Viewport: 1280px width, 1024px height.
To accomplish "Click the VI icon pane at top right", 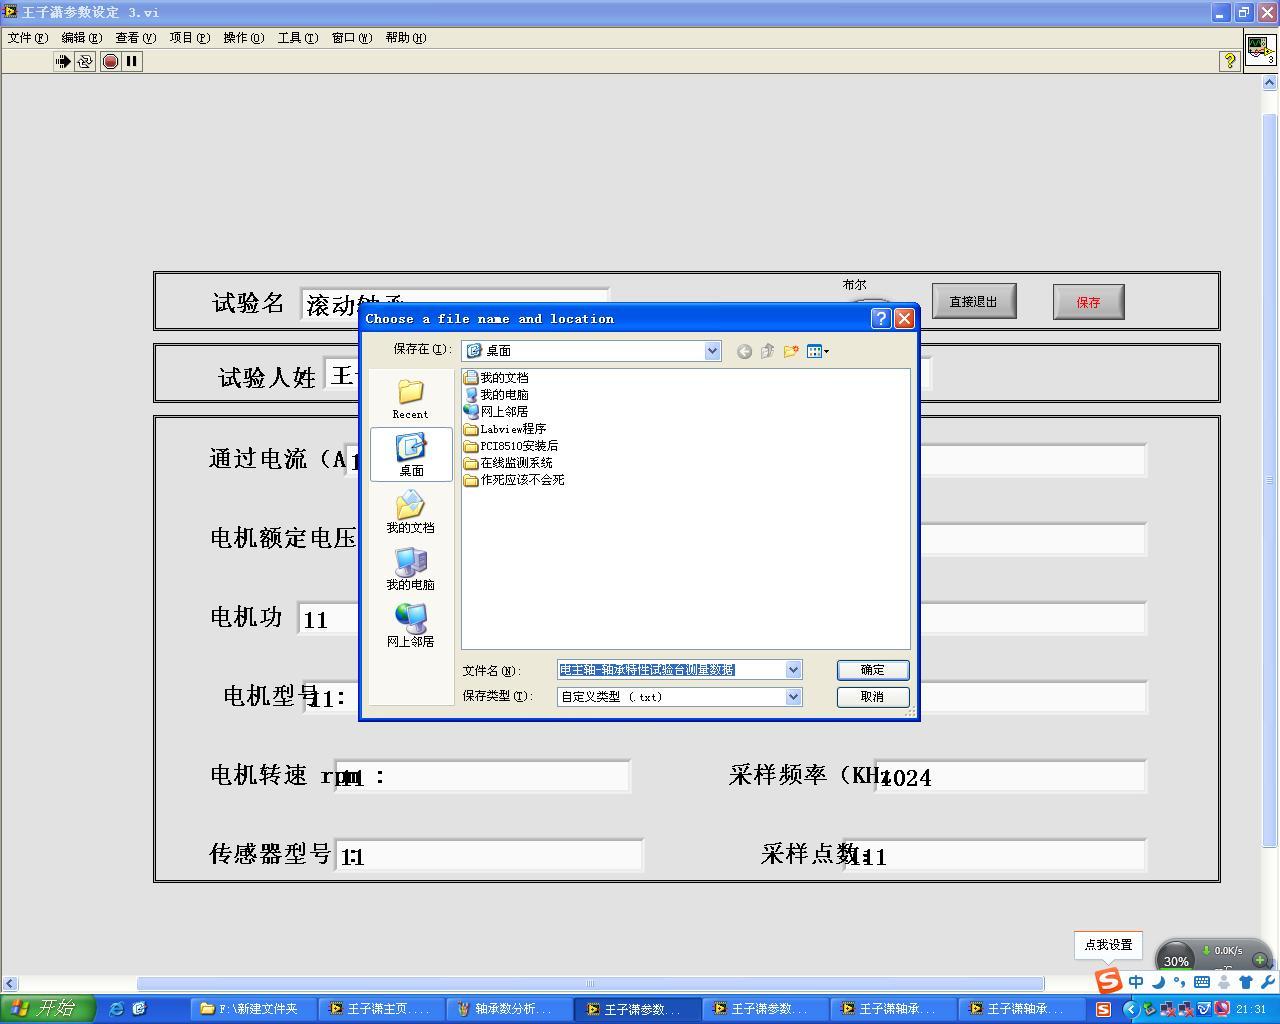I will point(1260,49).
